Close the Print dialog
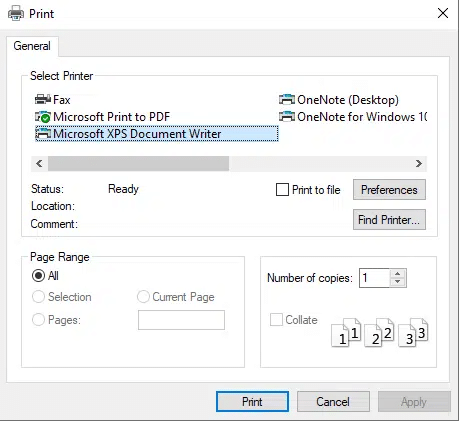Image resolution: width=459 pixels, height=421 pixels. [443, 14]
